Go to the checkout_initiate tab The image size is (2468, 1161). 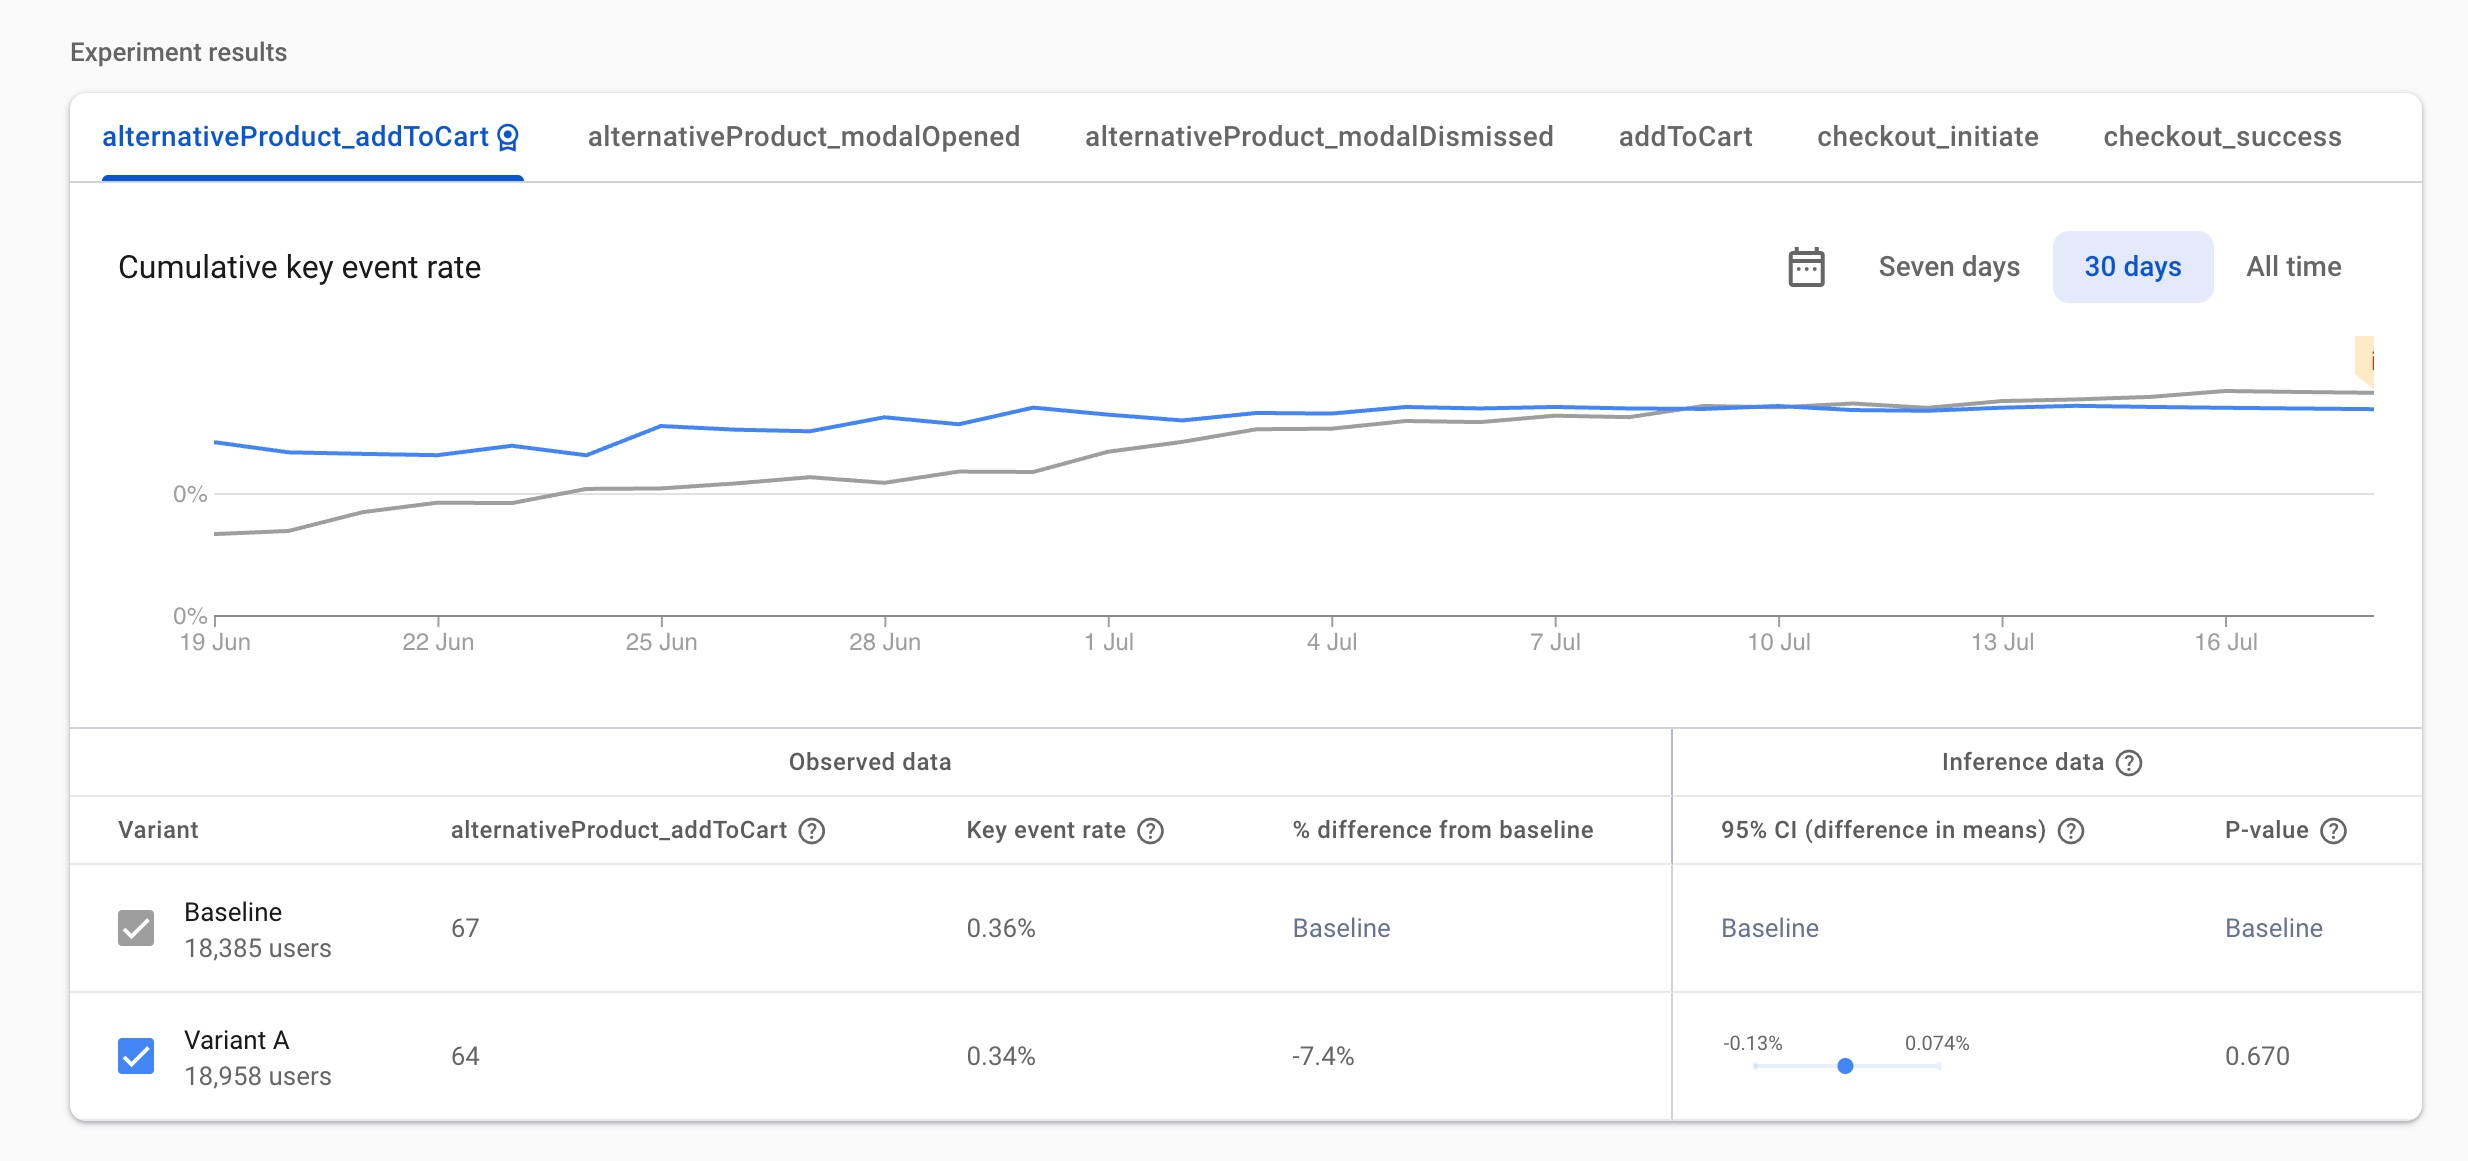[1927, 137]
